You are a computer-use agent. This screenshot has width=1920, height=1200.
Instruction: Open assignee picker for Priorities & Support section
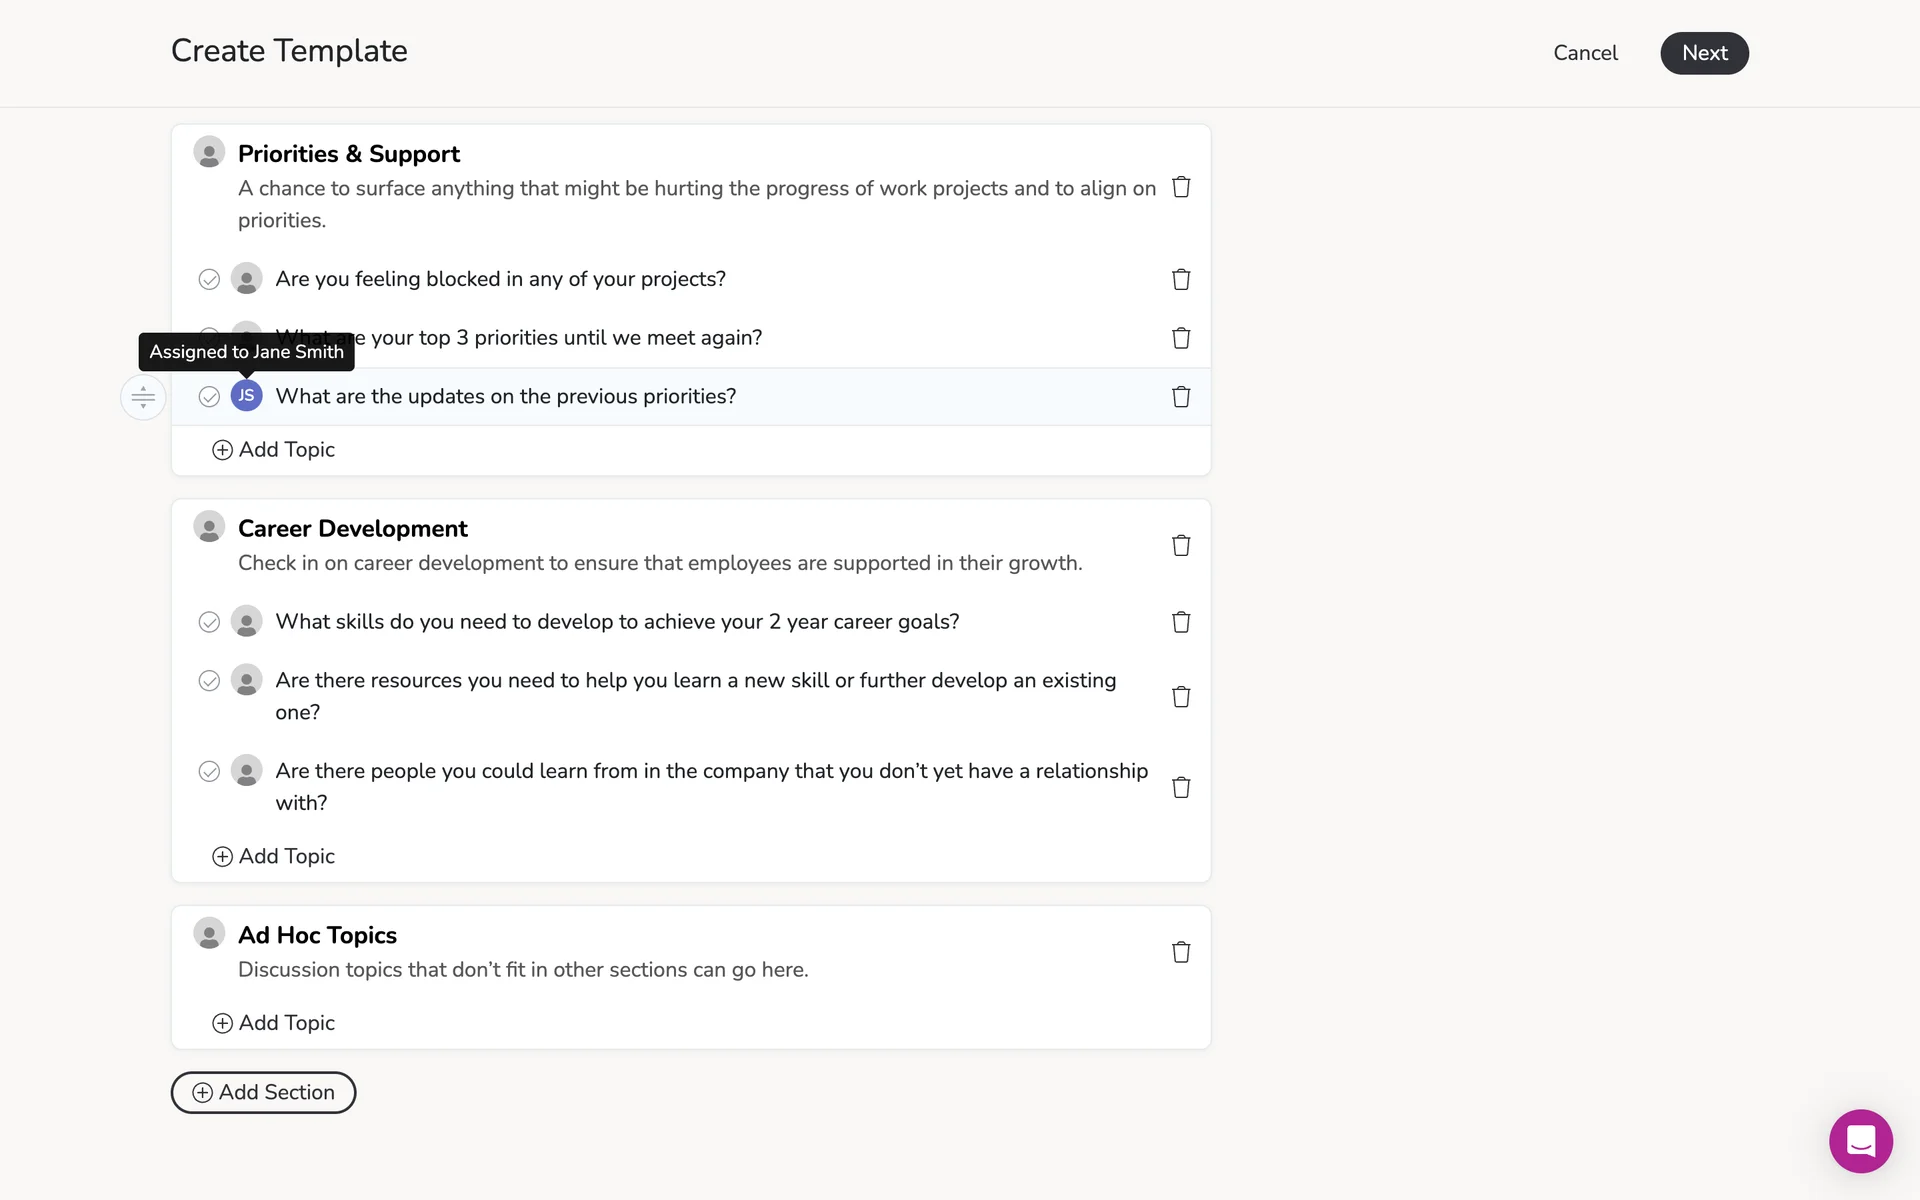pos(209,153)
